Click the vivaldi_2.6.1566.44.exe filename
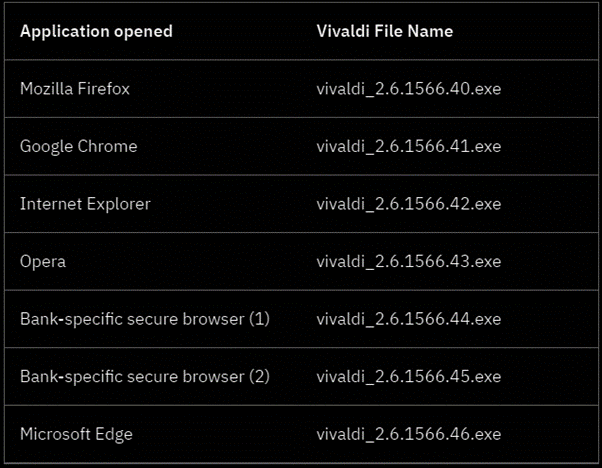Screen dimensions: 602x468 pos(408,319)
